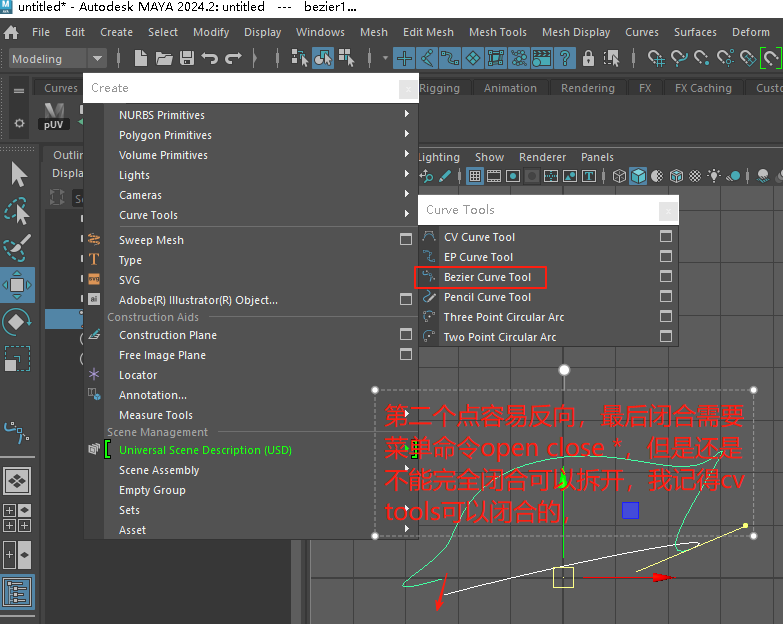This screenshot has height=624, width=783.
Task: Activate the Rotate tool
Action: click(x=16, y=322)
